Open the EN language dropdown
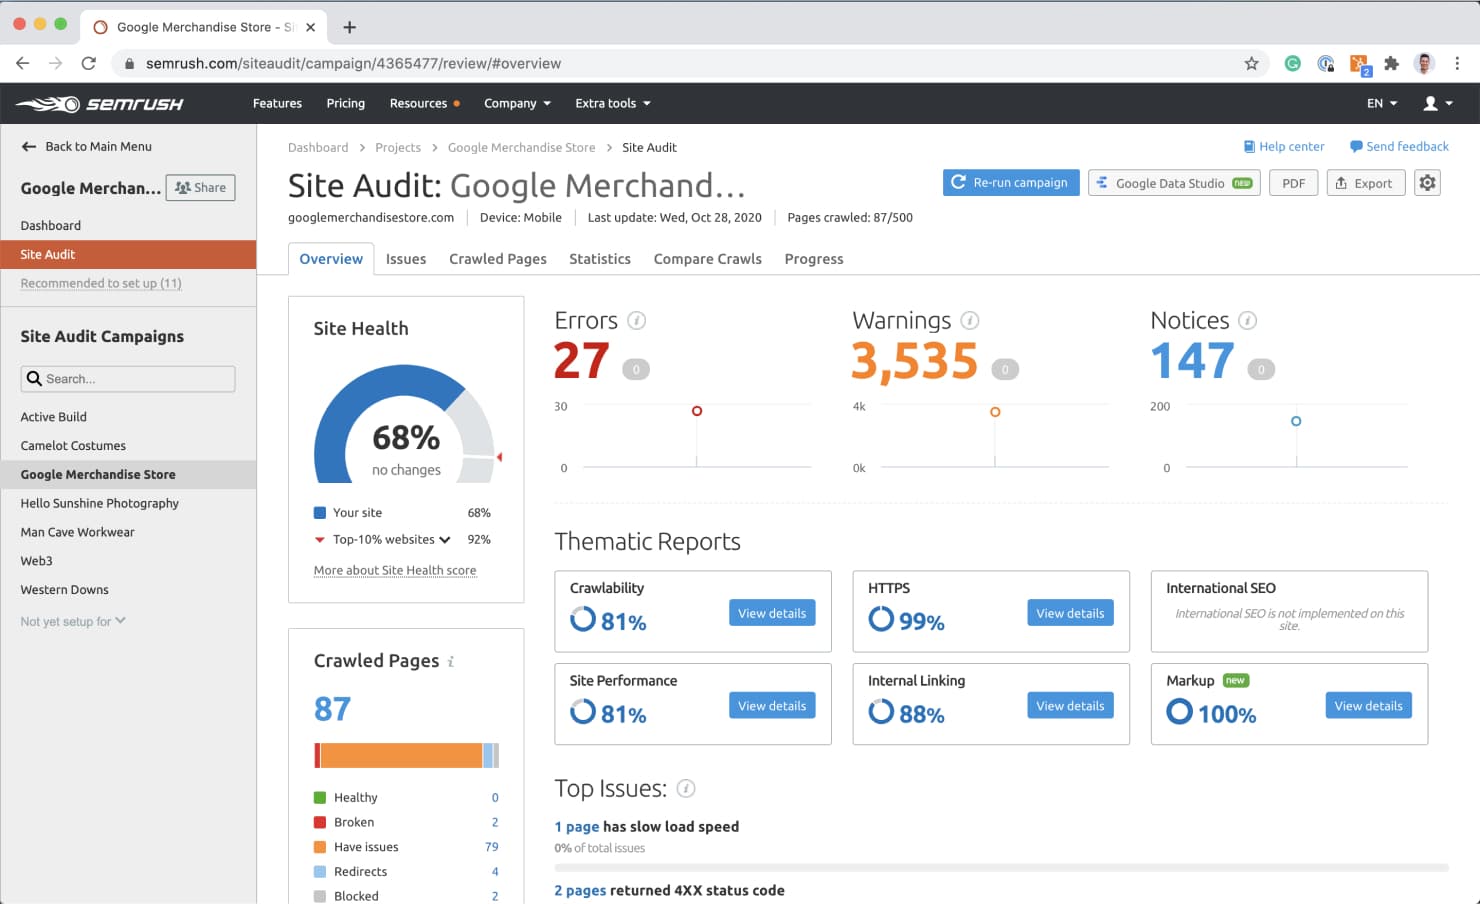 pyautogui.click(x=1379, y=103)
